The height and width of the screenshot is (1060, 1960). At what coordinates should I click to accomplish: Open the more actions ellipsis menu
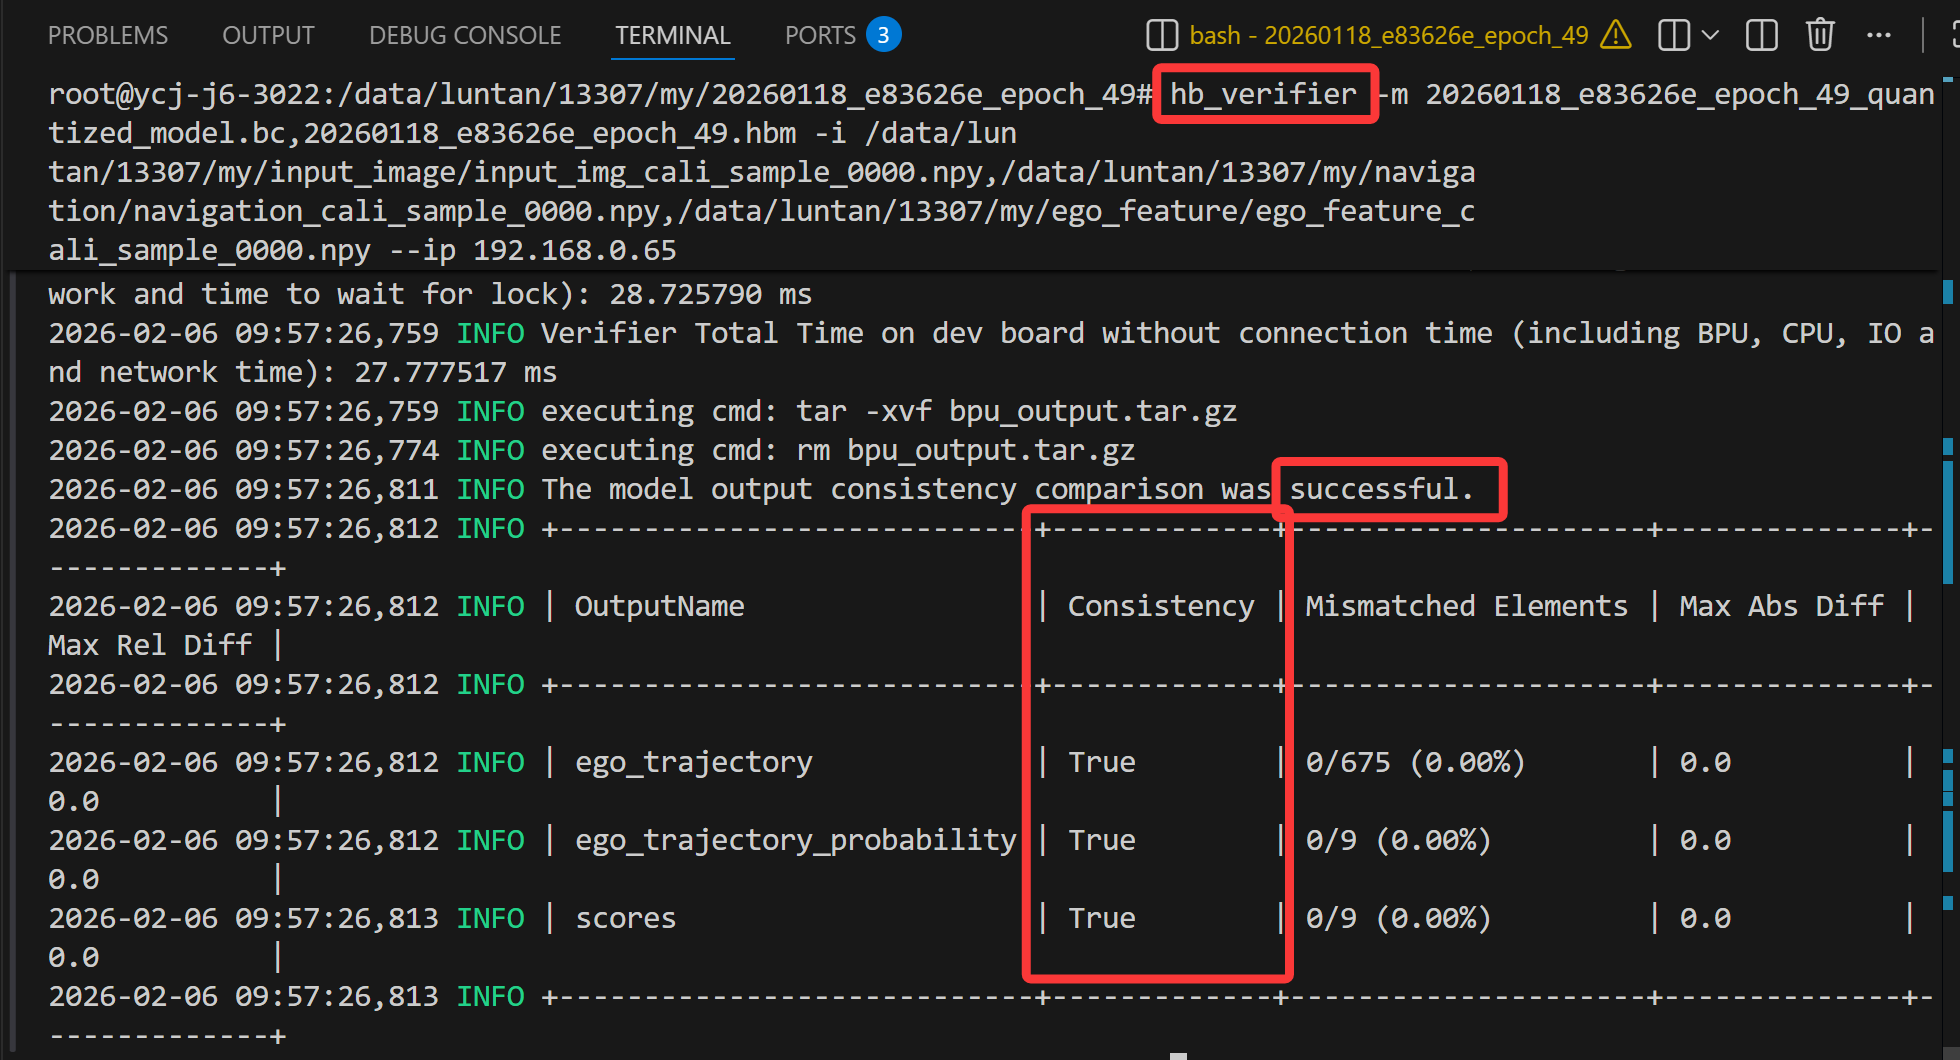tap(1878, 36)
